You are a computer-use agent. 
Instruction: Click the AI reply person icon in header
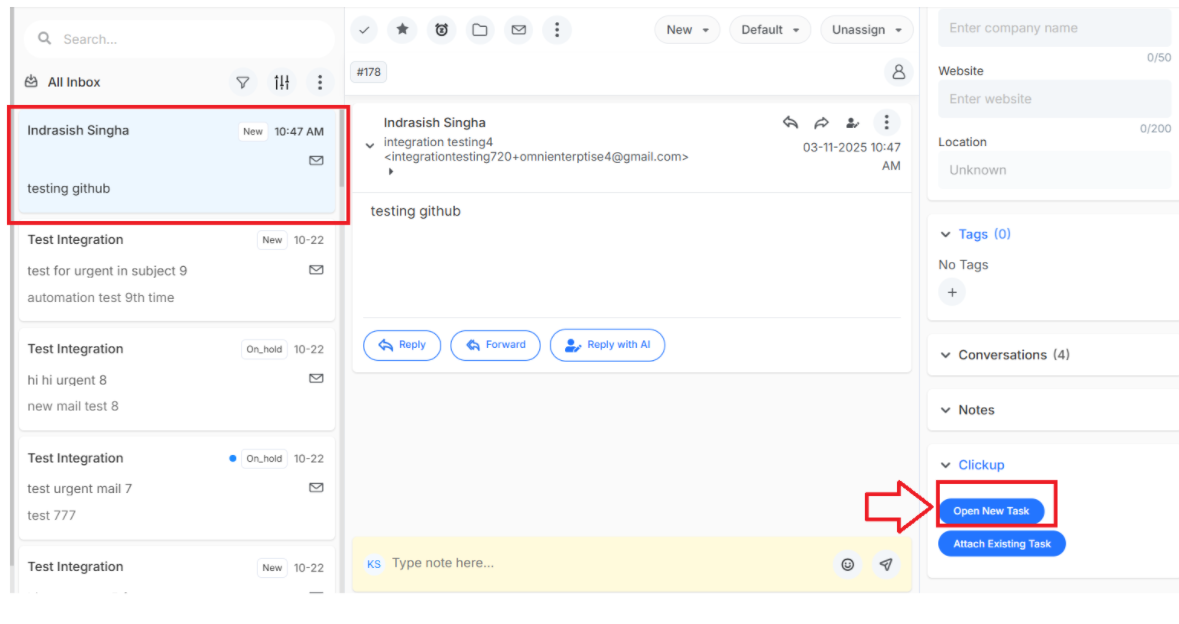click(852, 123)
